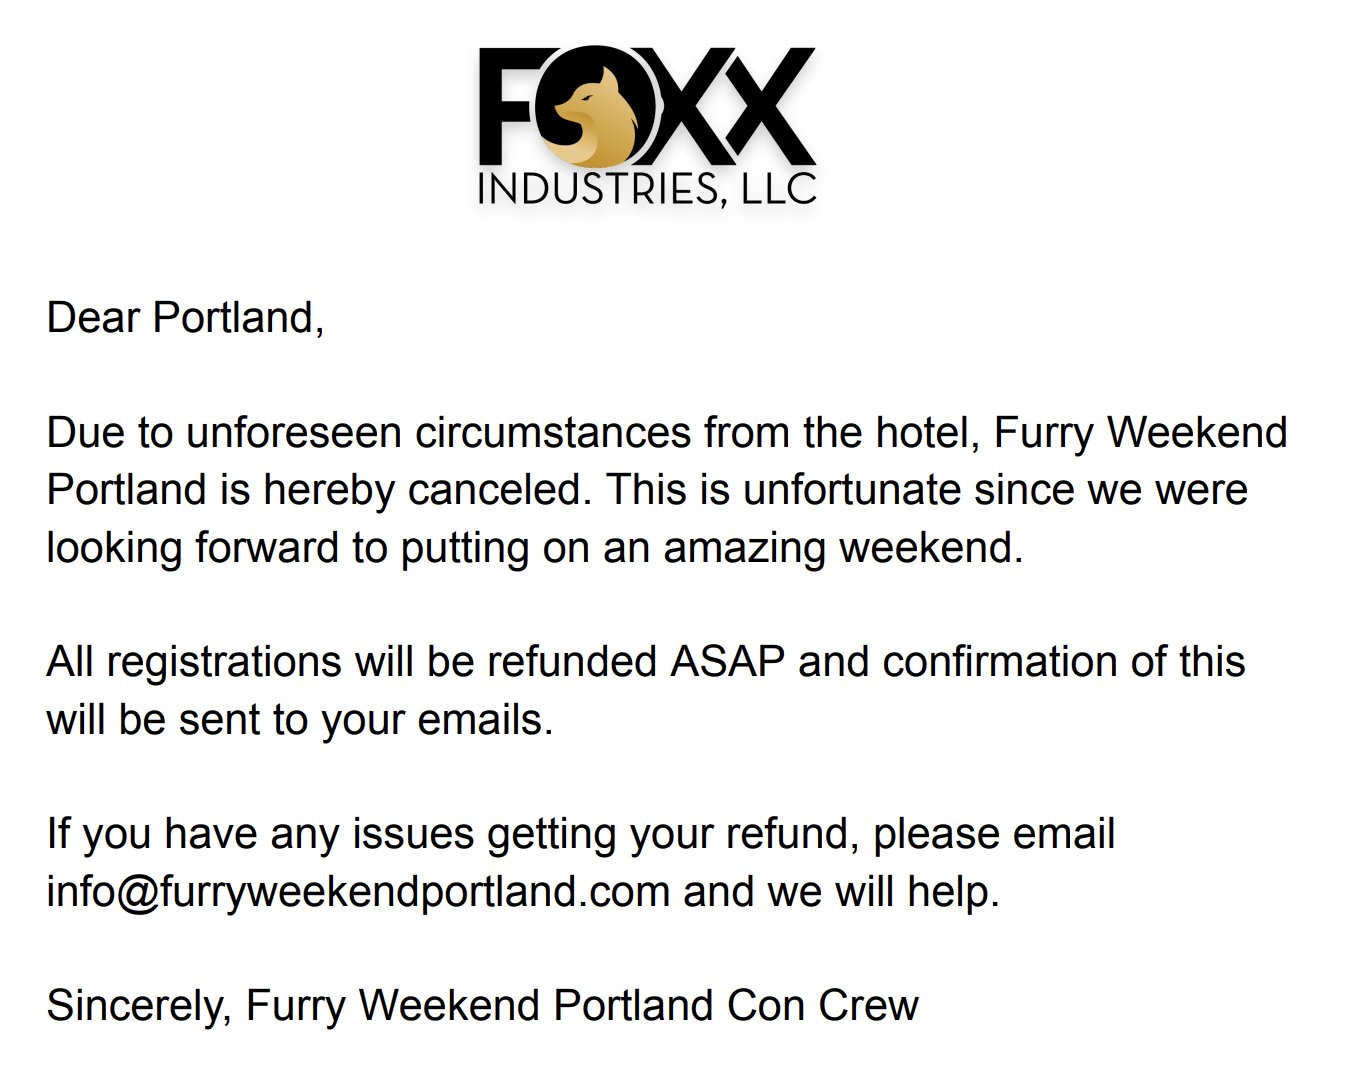
Task: Click the INDUSTRIES, LLC logo text
Action: 647,188
